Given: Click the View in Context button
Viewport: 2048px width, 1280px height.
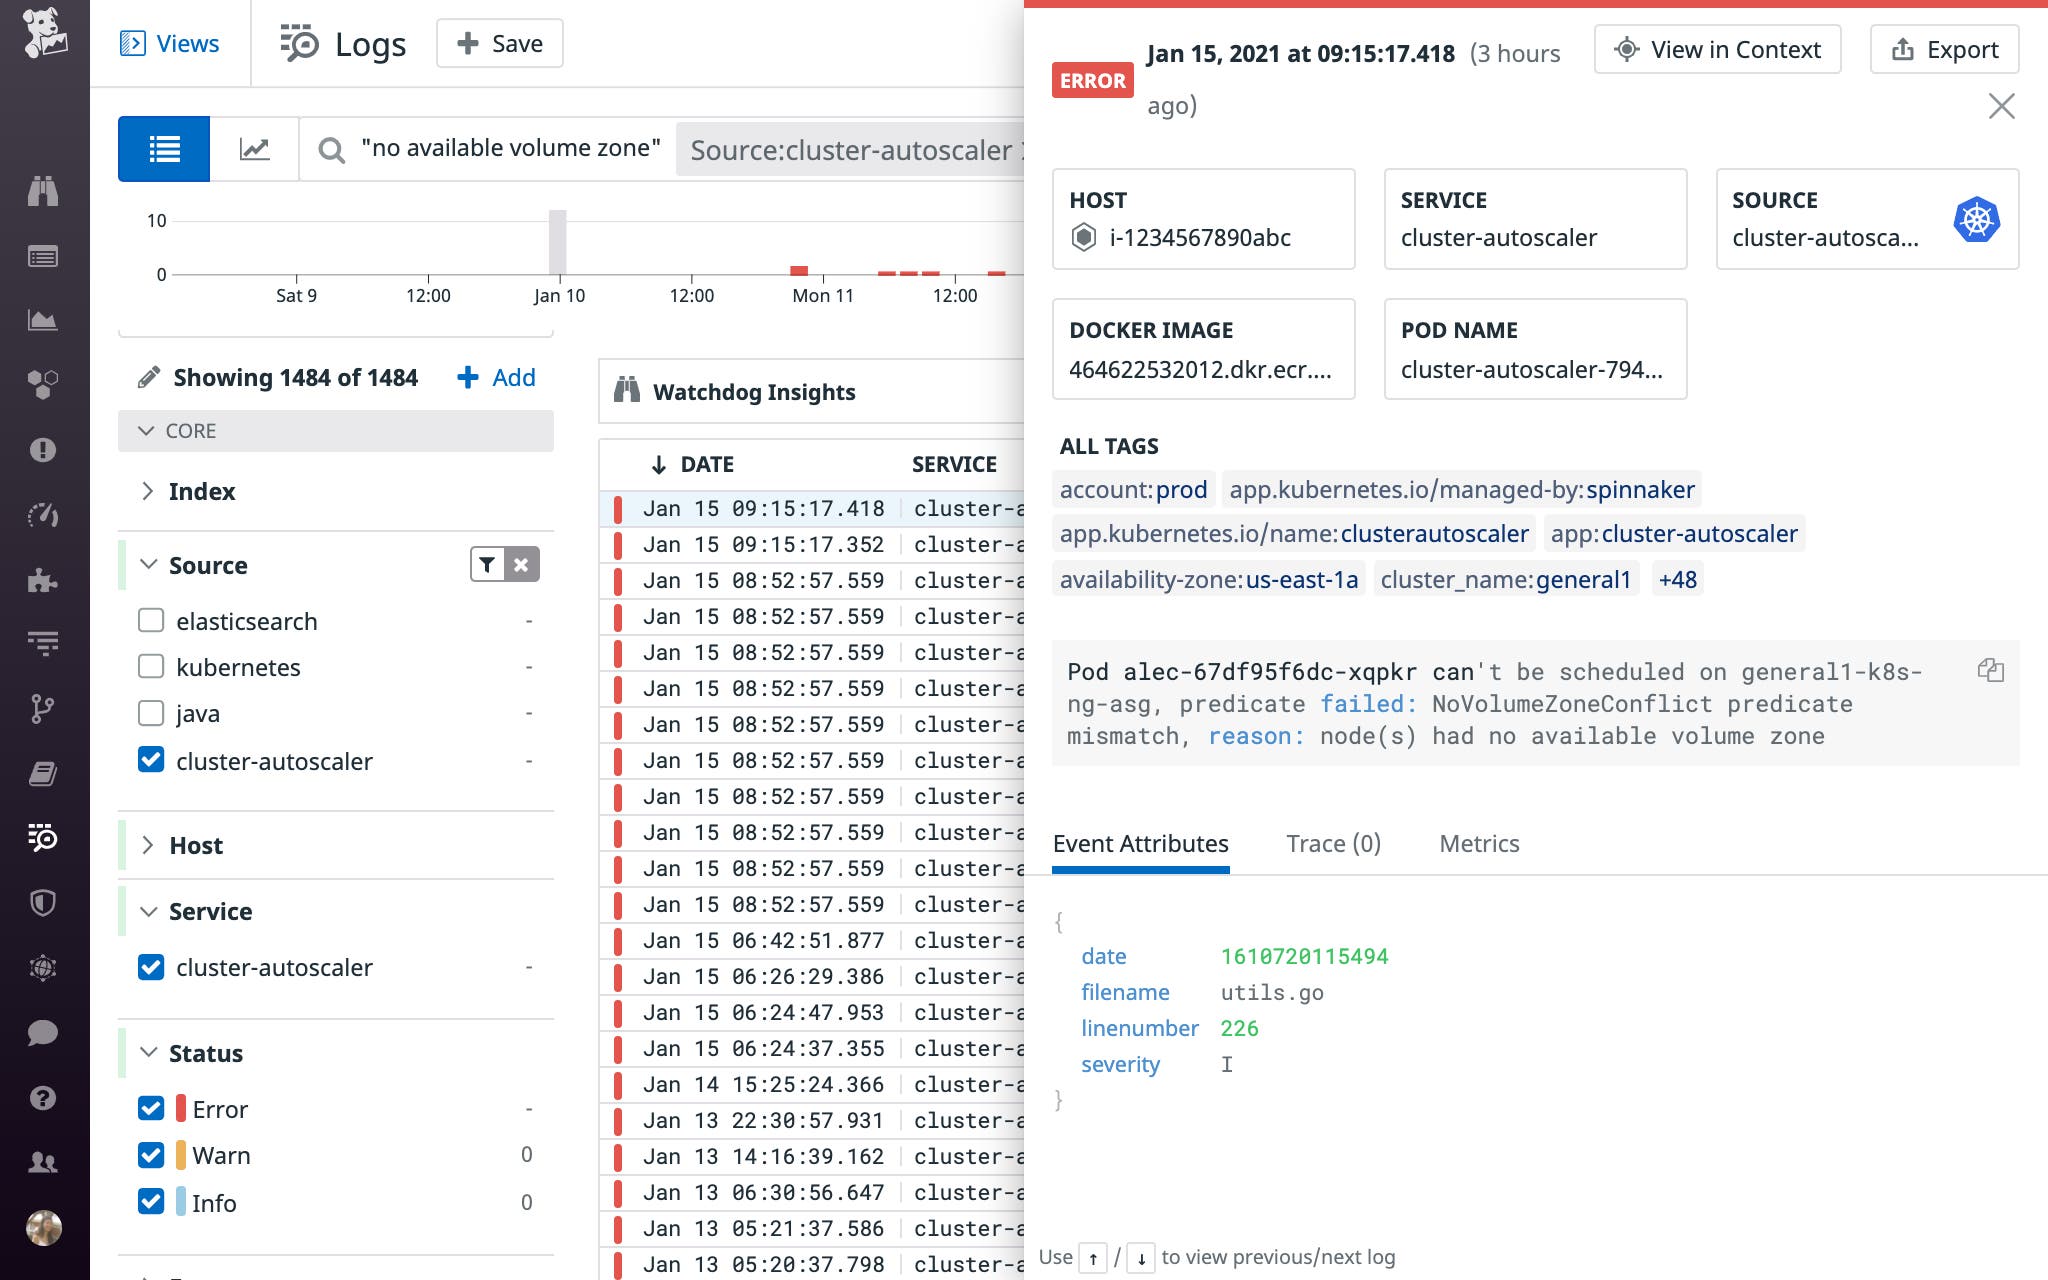Looking at the screenshot, I should point(1718,49).
